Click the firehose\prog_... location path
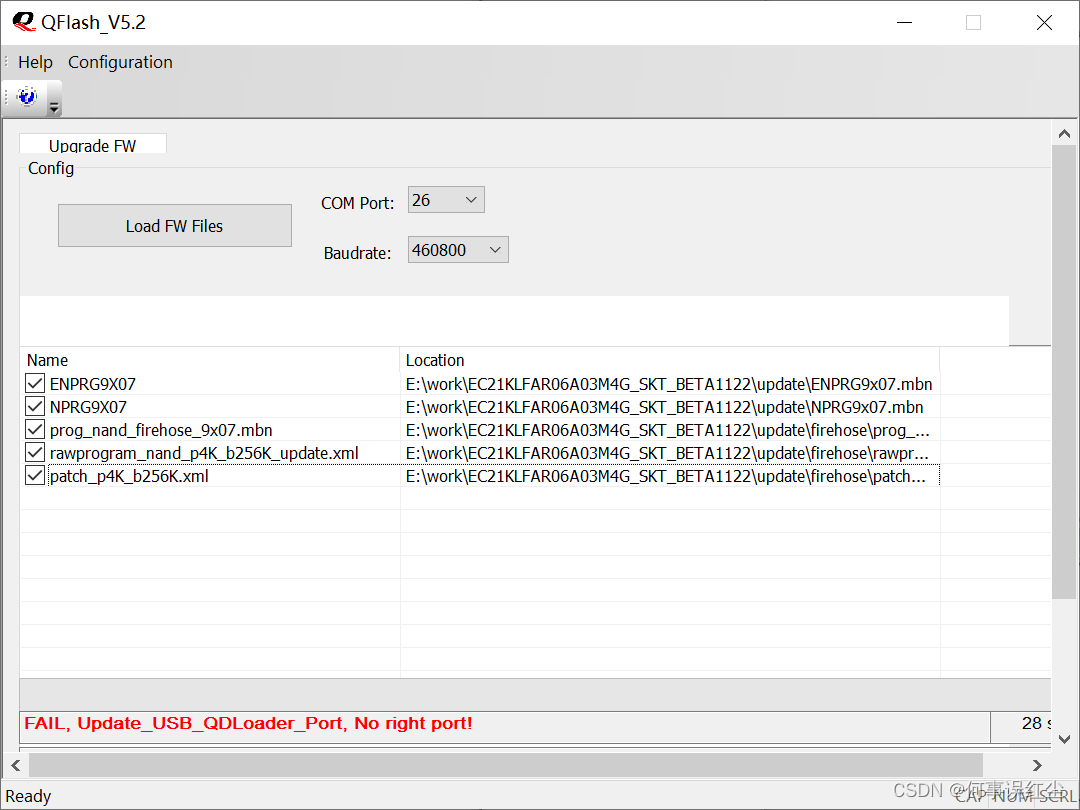 tap(668, 430)
